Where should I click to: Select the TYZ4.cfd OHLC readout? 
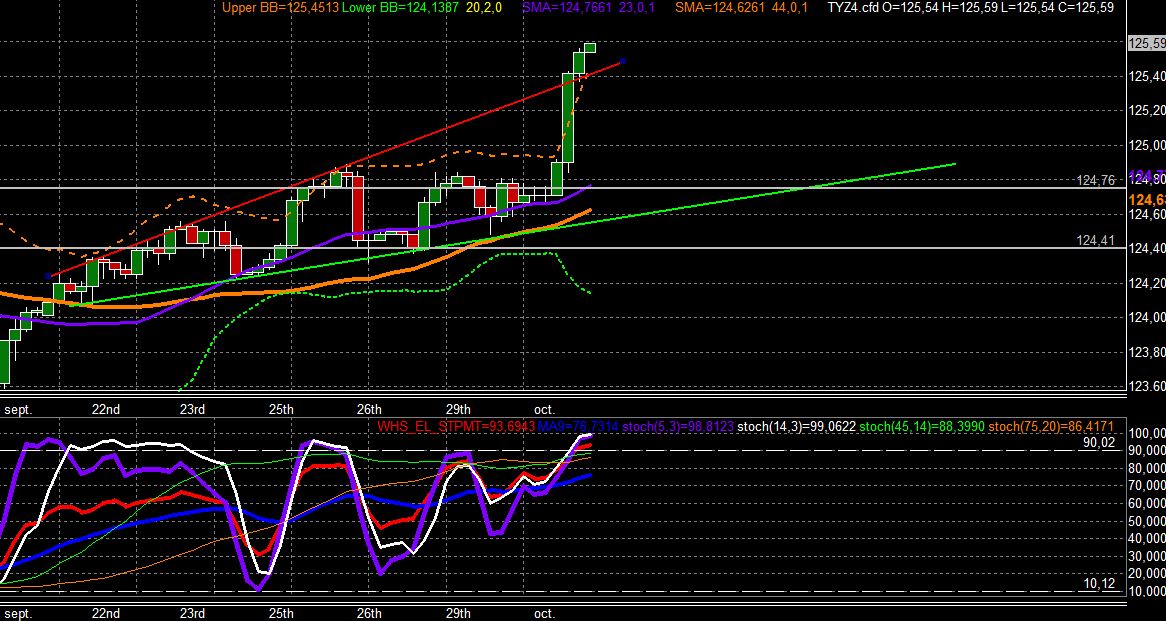click(971, 7)
